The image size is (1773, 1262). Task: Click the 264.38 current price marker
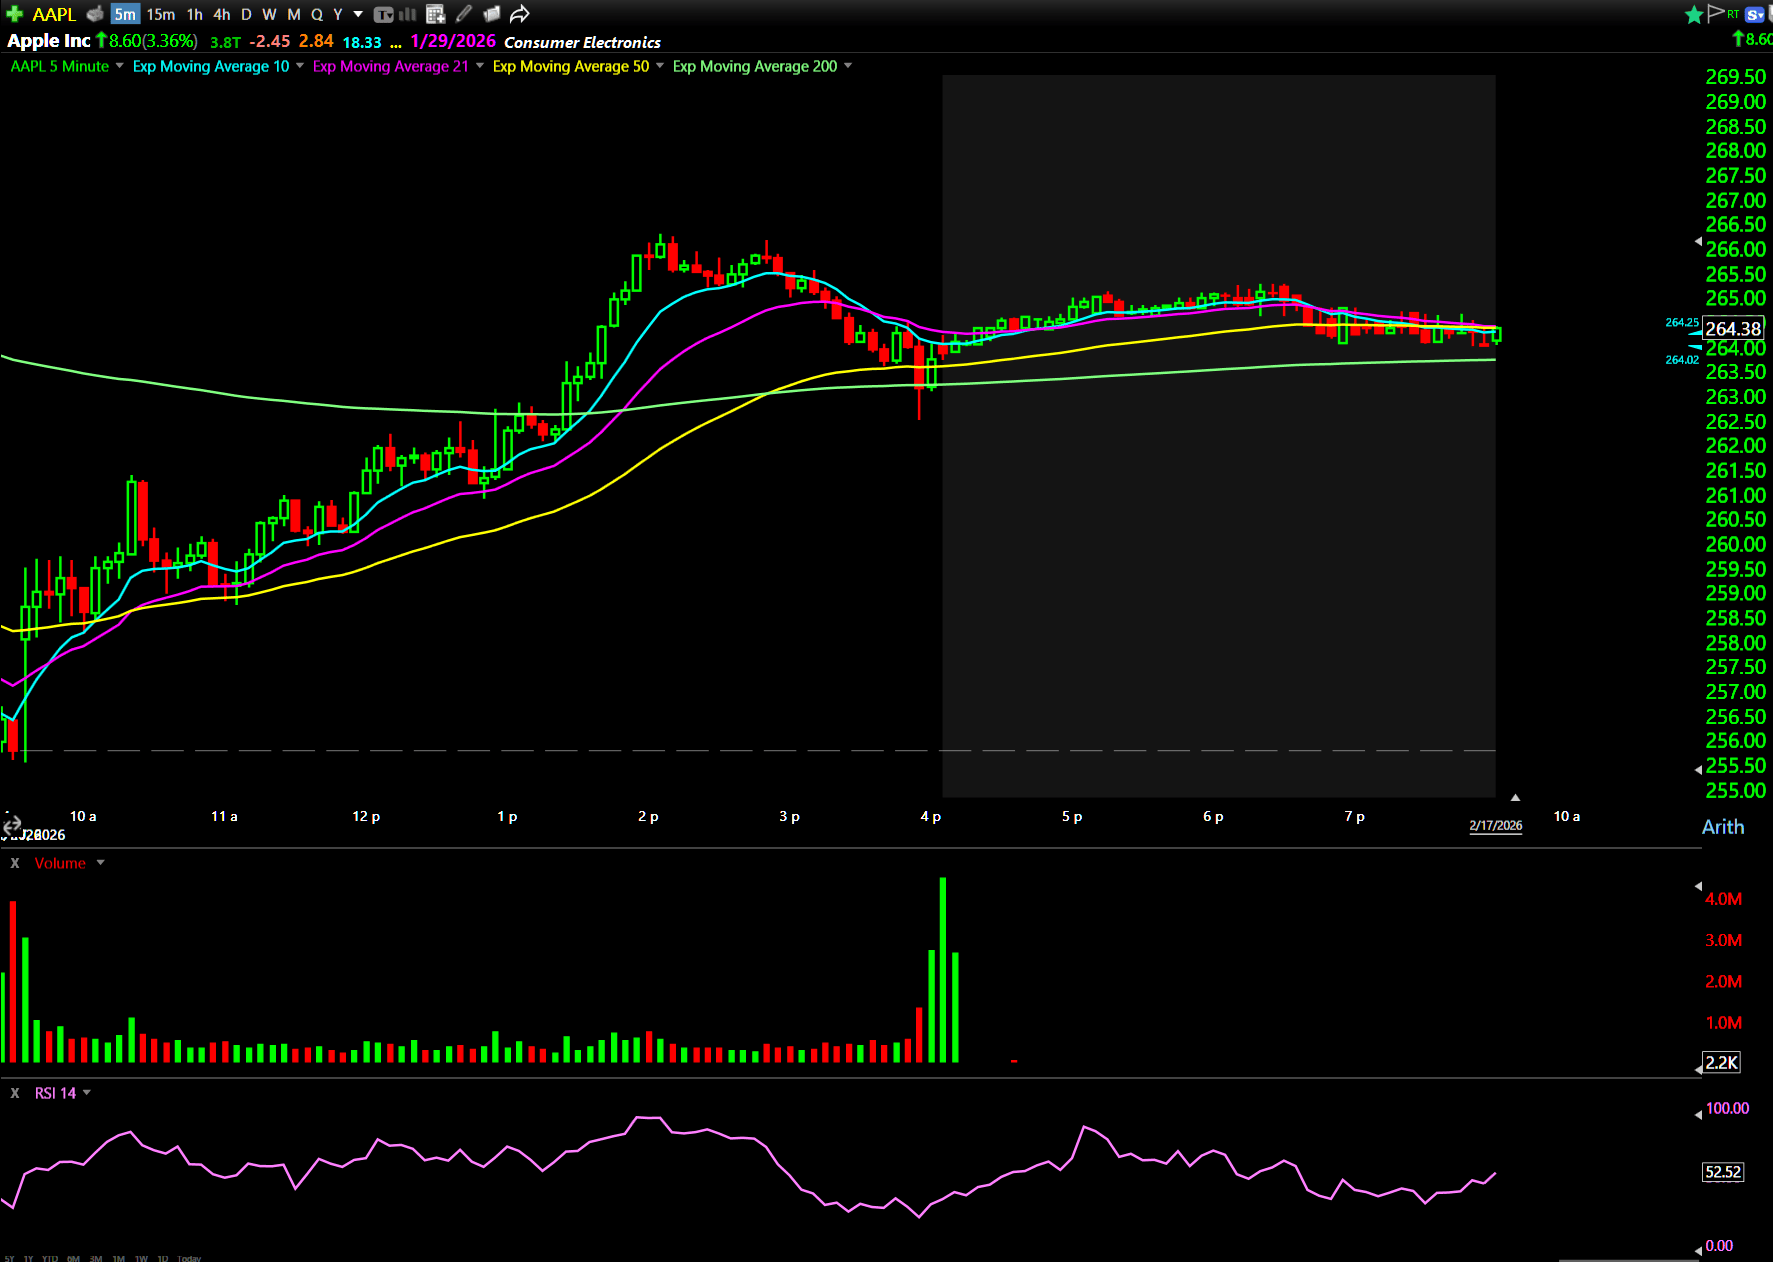point(1732,329)
